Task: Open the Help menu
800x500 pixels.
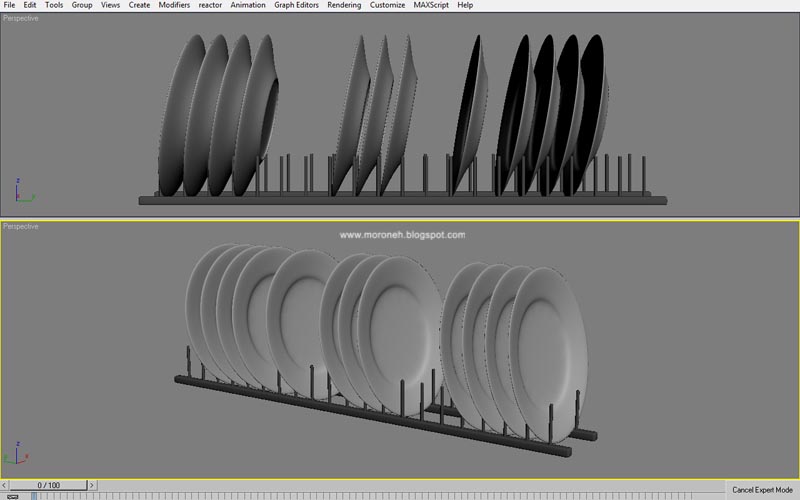Action: (465, 5)
